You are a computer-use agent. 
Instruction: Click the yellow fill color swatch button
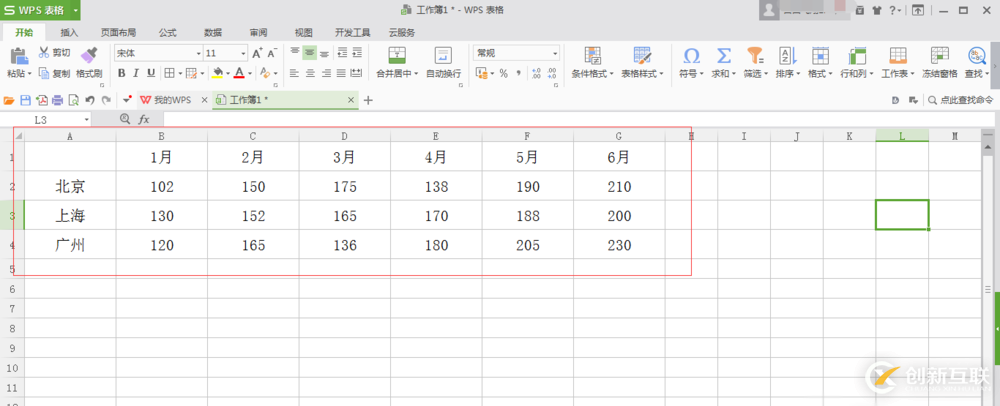pyautogui.click(x=217, y=73)
